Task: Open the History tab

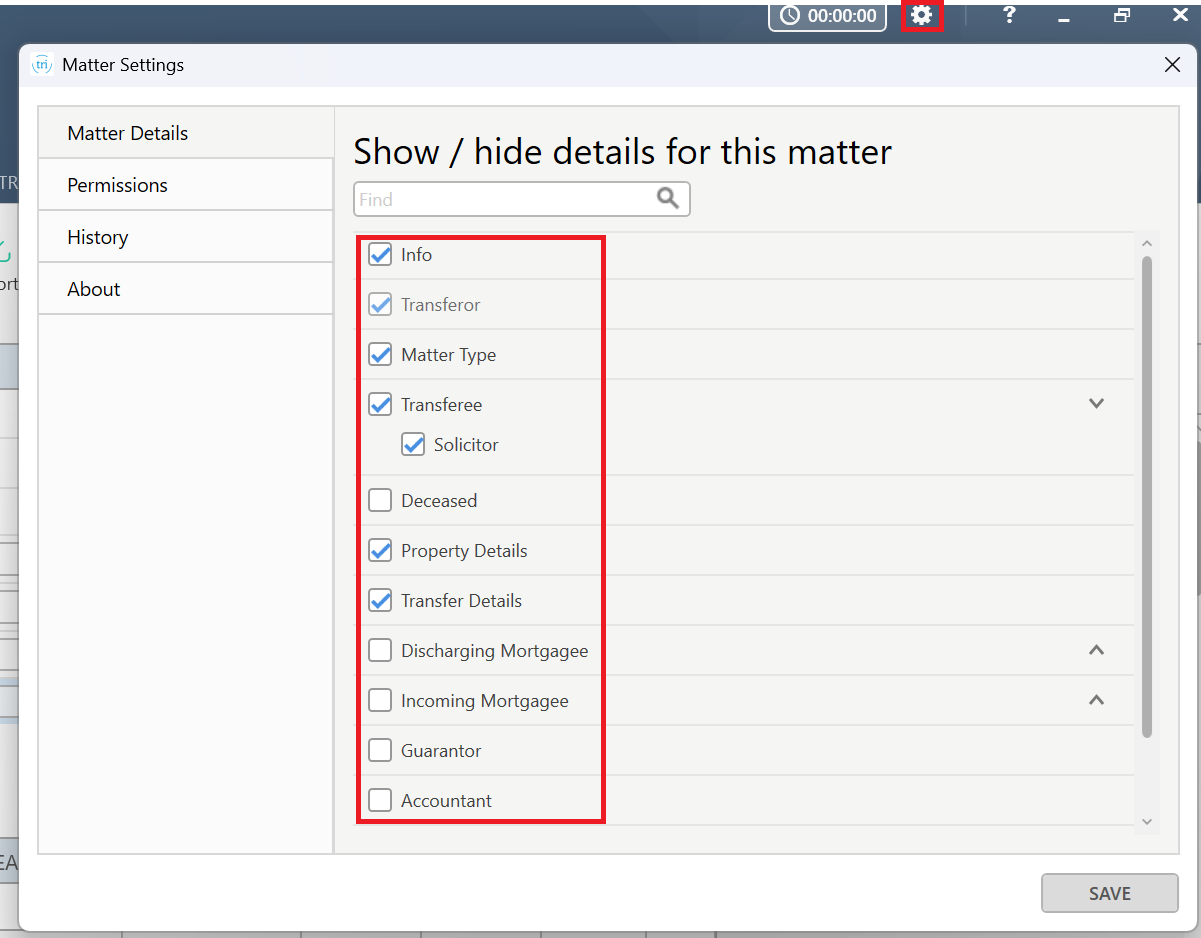Action: coord(186,237)
